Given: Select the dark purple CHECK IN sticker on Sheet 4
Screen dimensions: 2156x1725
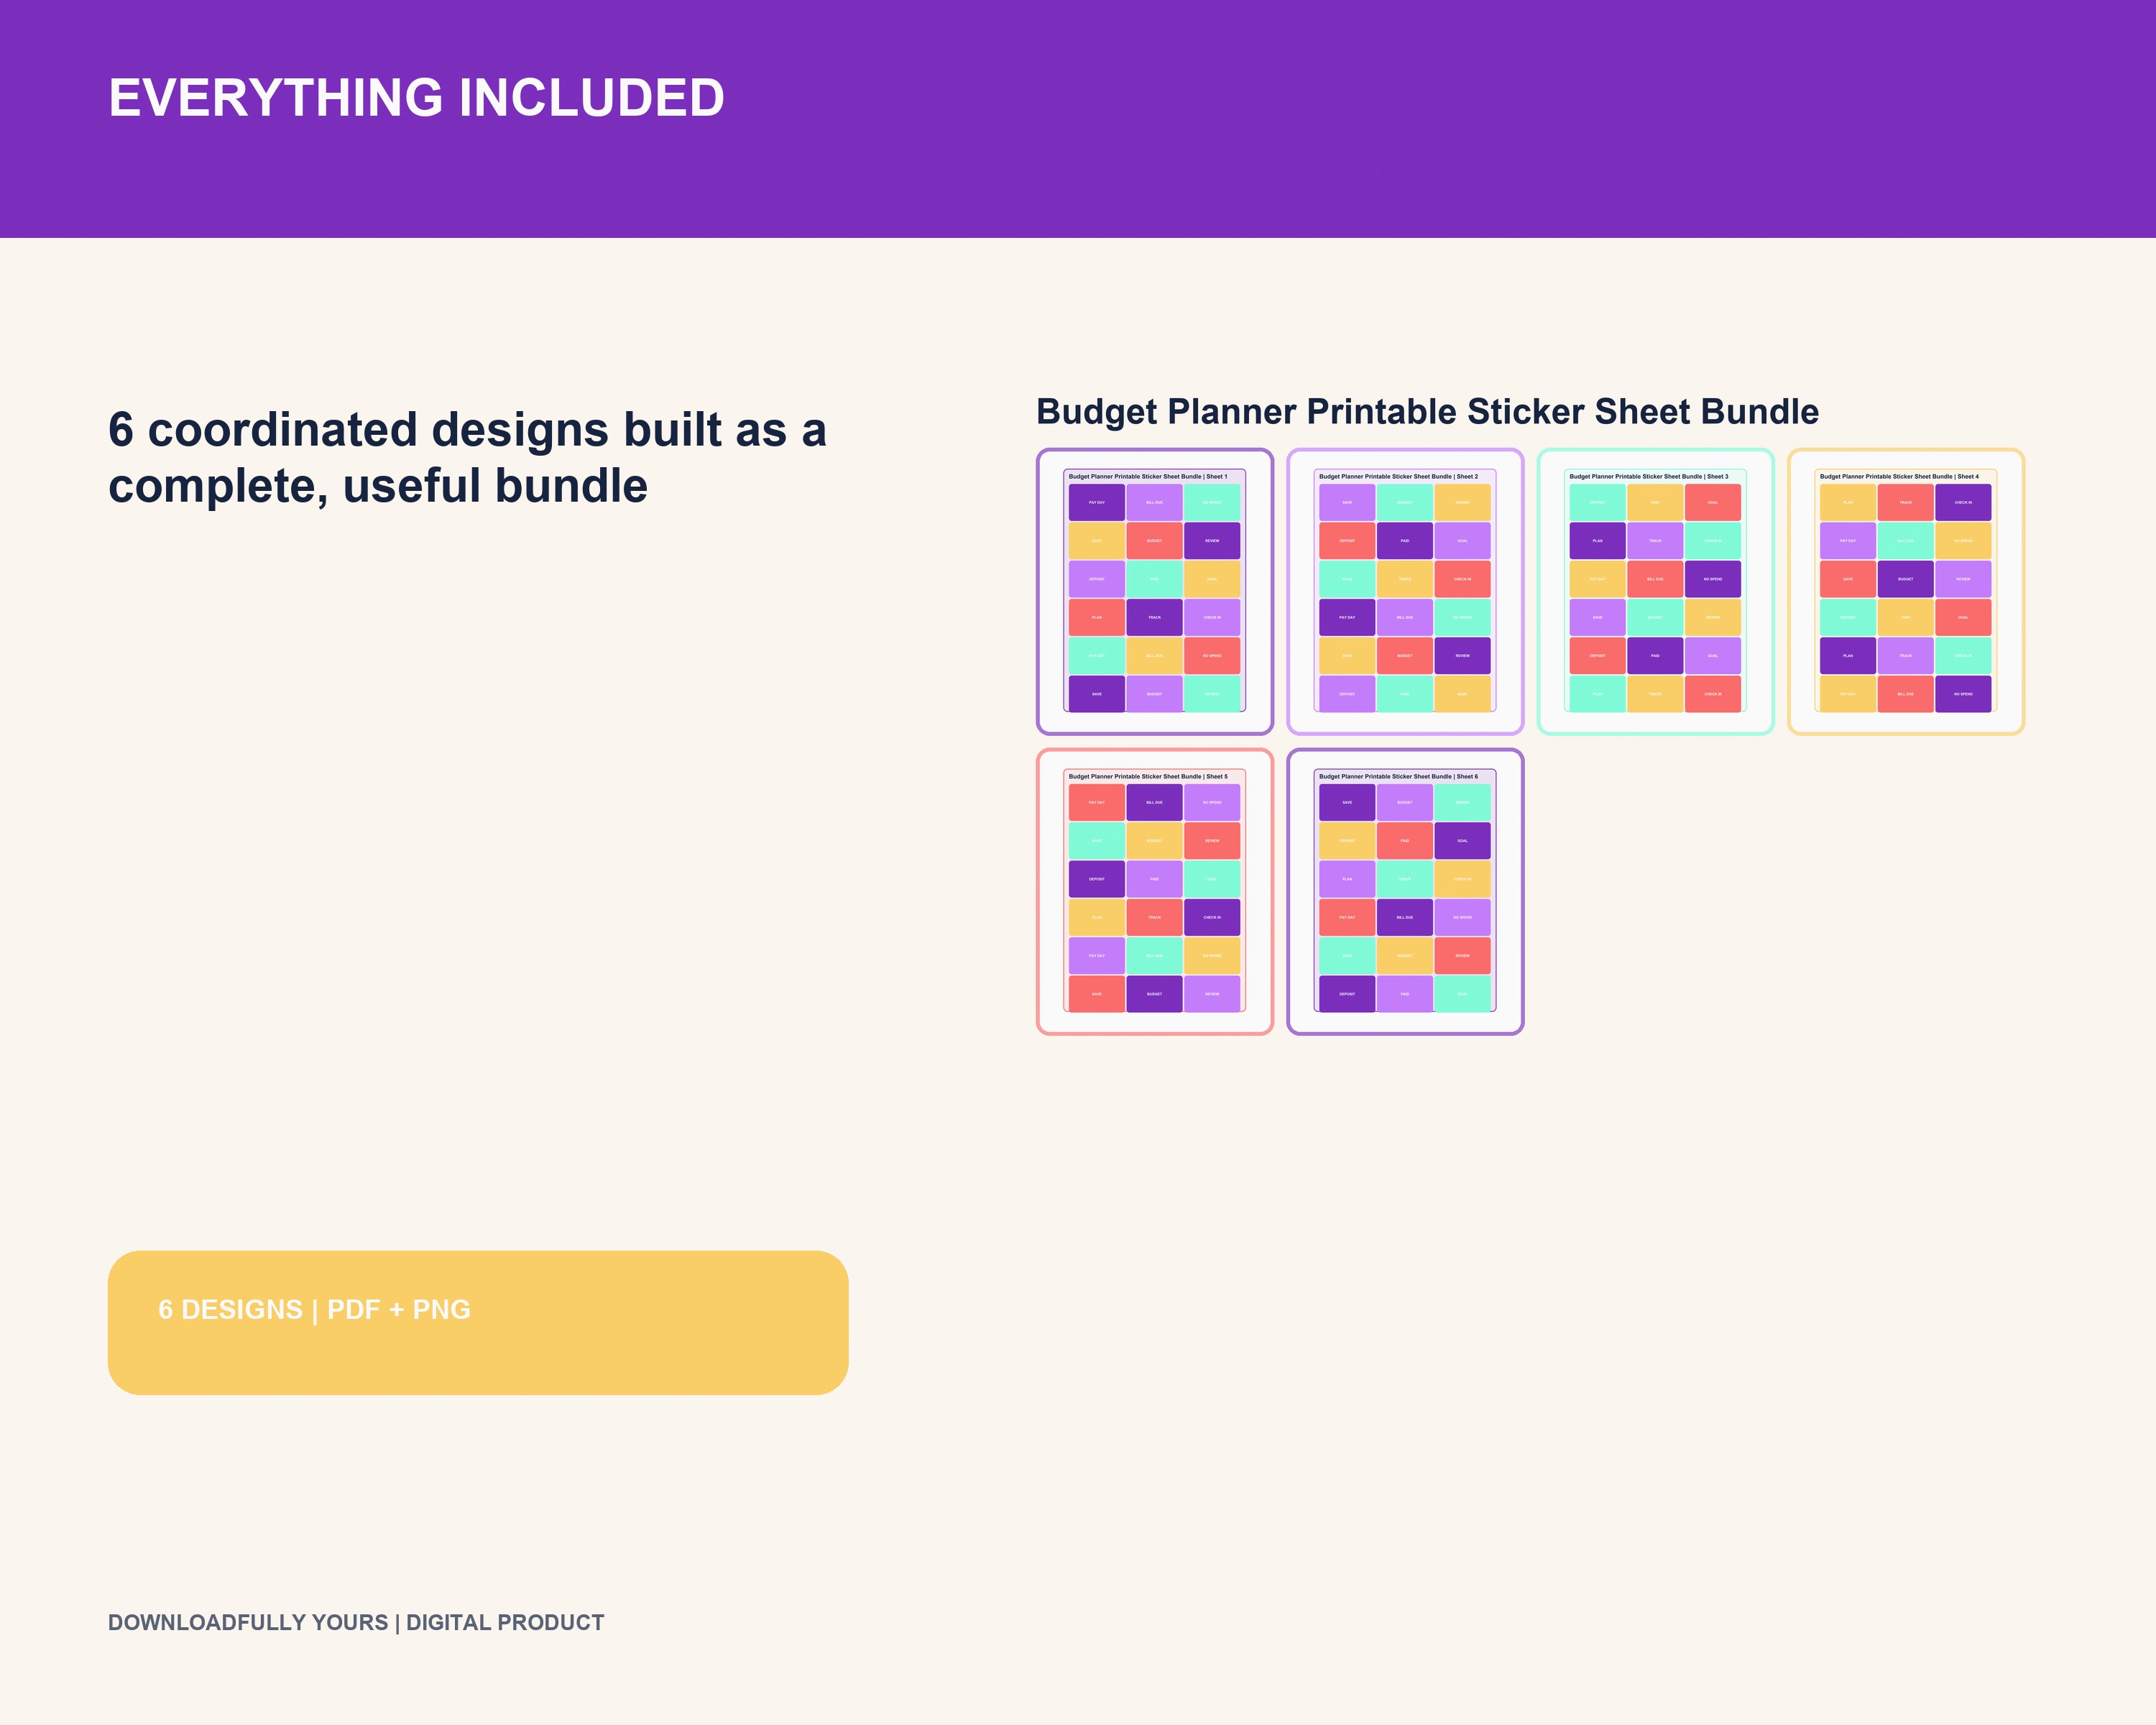Looking at the screenshot, I should [x=1963, y=502].
